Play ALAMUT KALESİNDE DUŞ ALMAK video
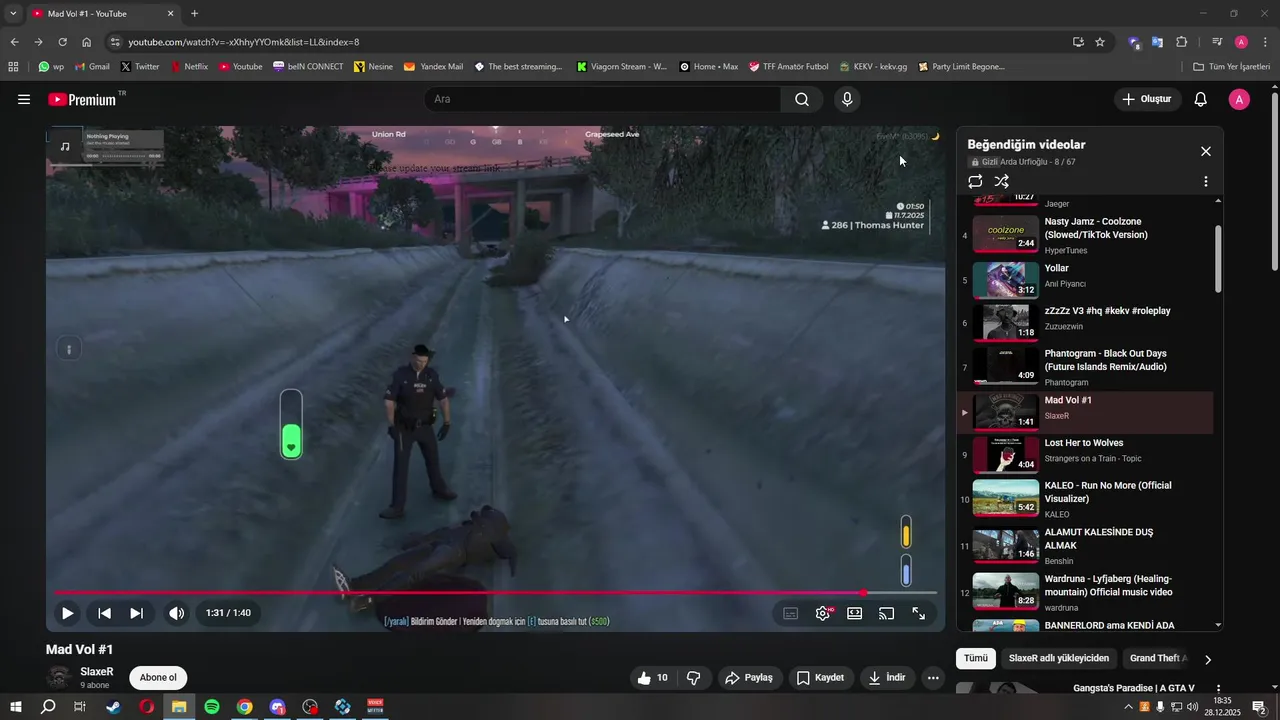 [x=1086, y=546]
